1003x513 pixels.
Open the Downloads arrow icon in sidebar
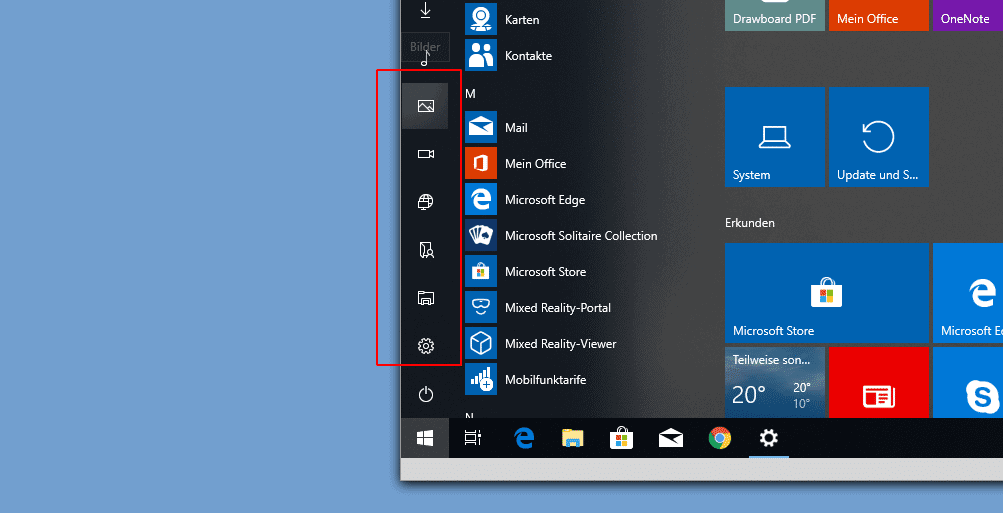click(x=425, y=10)
